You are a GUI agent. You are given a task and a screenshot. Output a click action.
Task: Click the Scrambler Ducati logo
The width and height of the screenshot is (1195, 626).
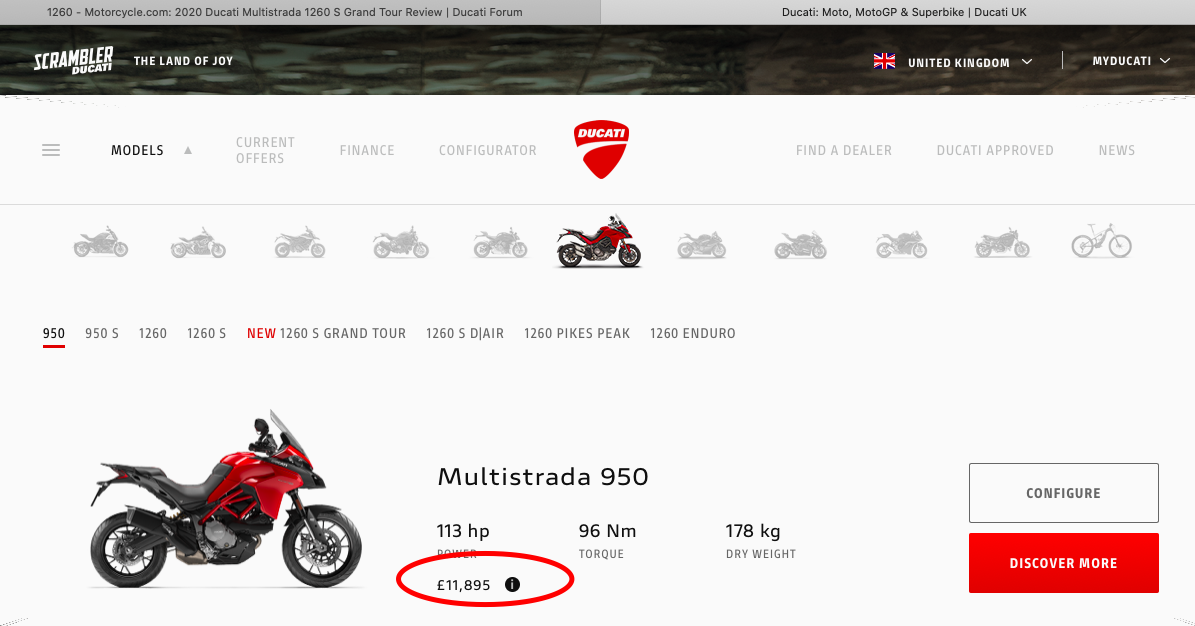tap(73, 60)
